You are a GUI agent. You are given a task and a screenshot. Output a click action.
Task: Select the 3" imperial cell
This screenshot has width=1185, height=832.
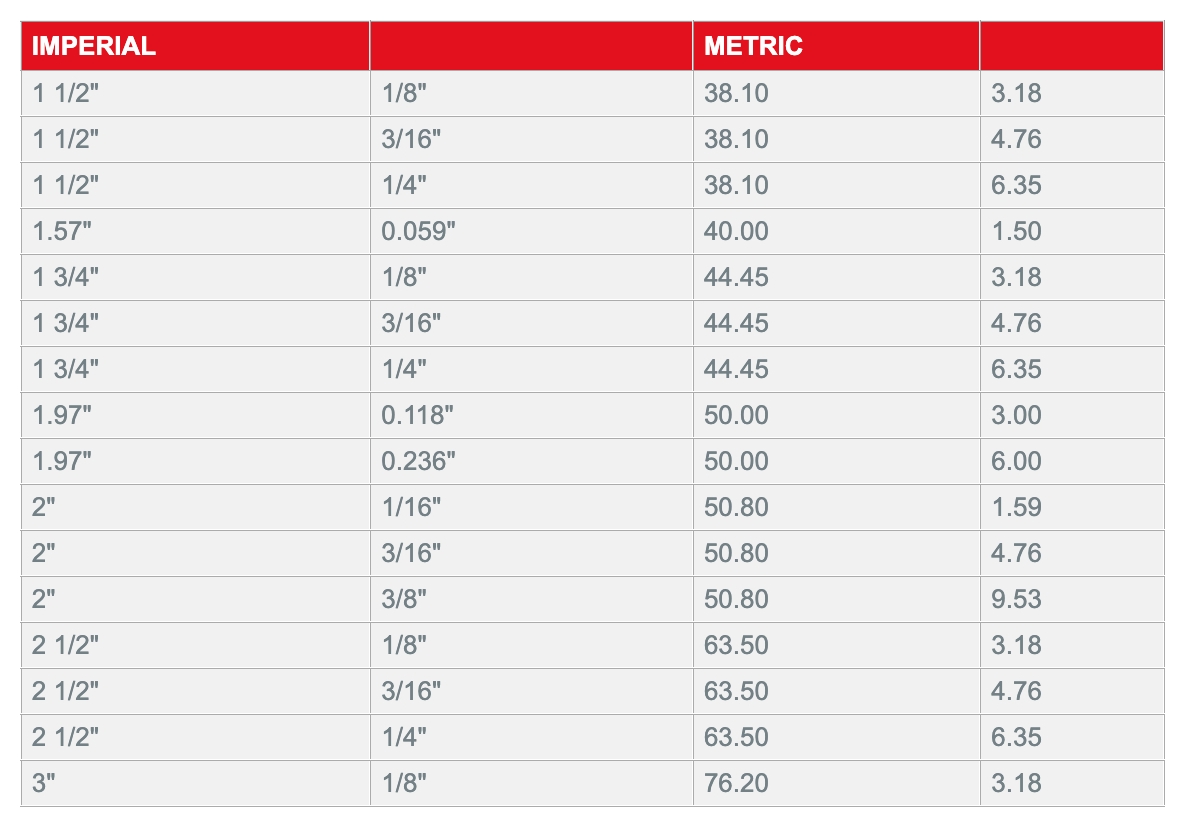click(x=195, y=784)
